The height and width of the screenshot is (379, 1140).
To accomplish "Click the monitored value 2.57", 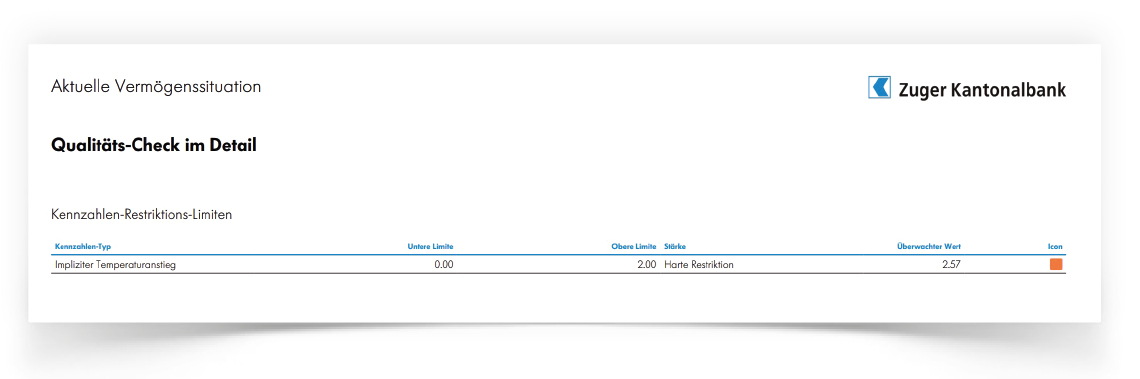I will pyautogui.click(x=951, y=265).
